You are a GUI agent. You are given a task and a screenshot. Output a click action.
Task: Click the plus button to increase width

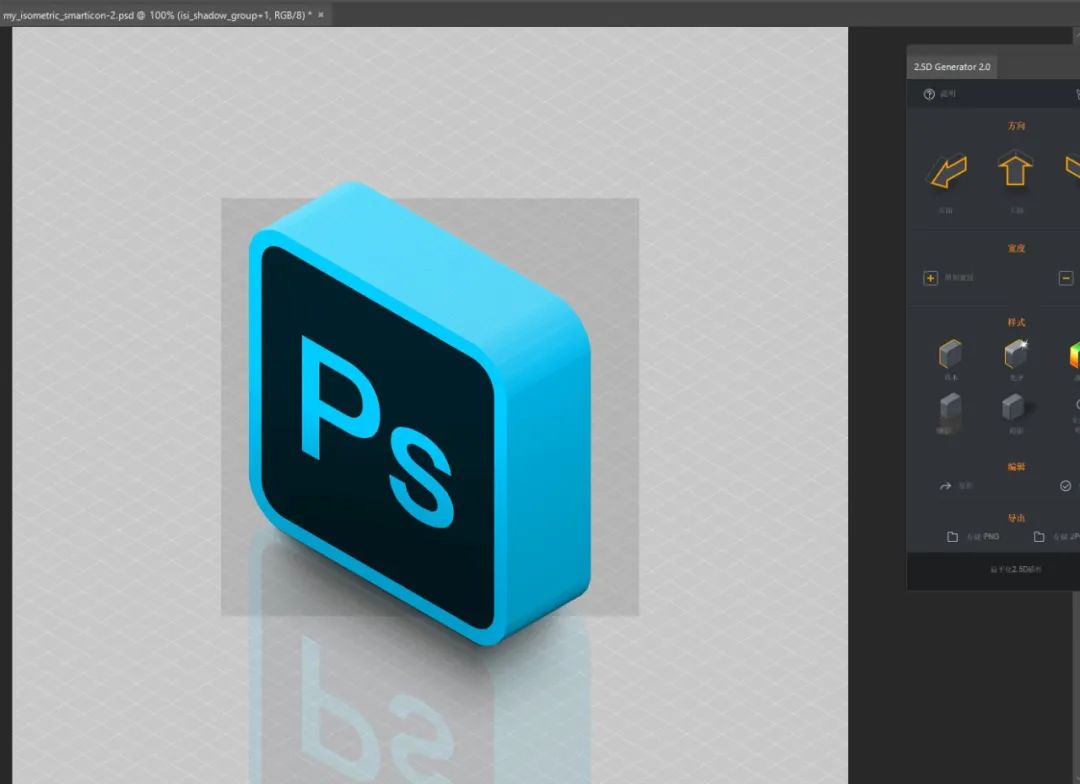(931, 278)
